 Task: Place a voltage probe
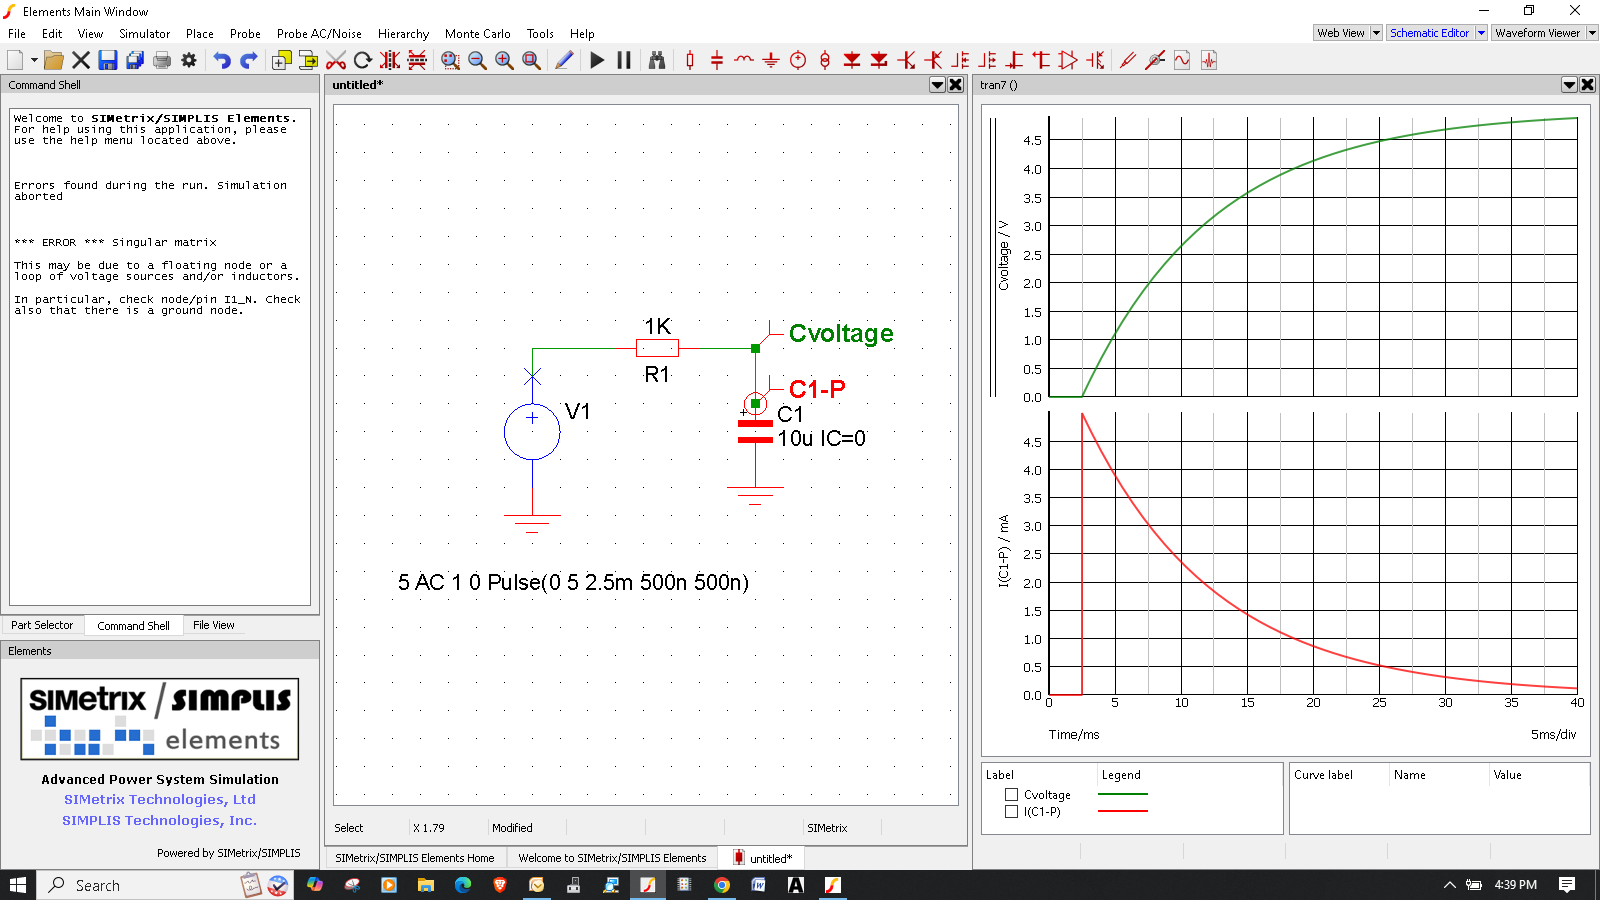1128,60
